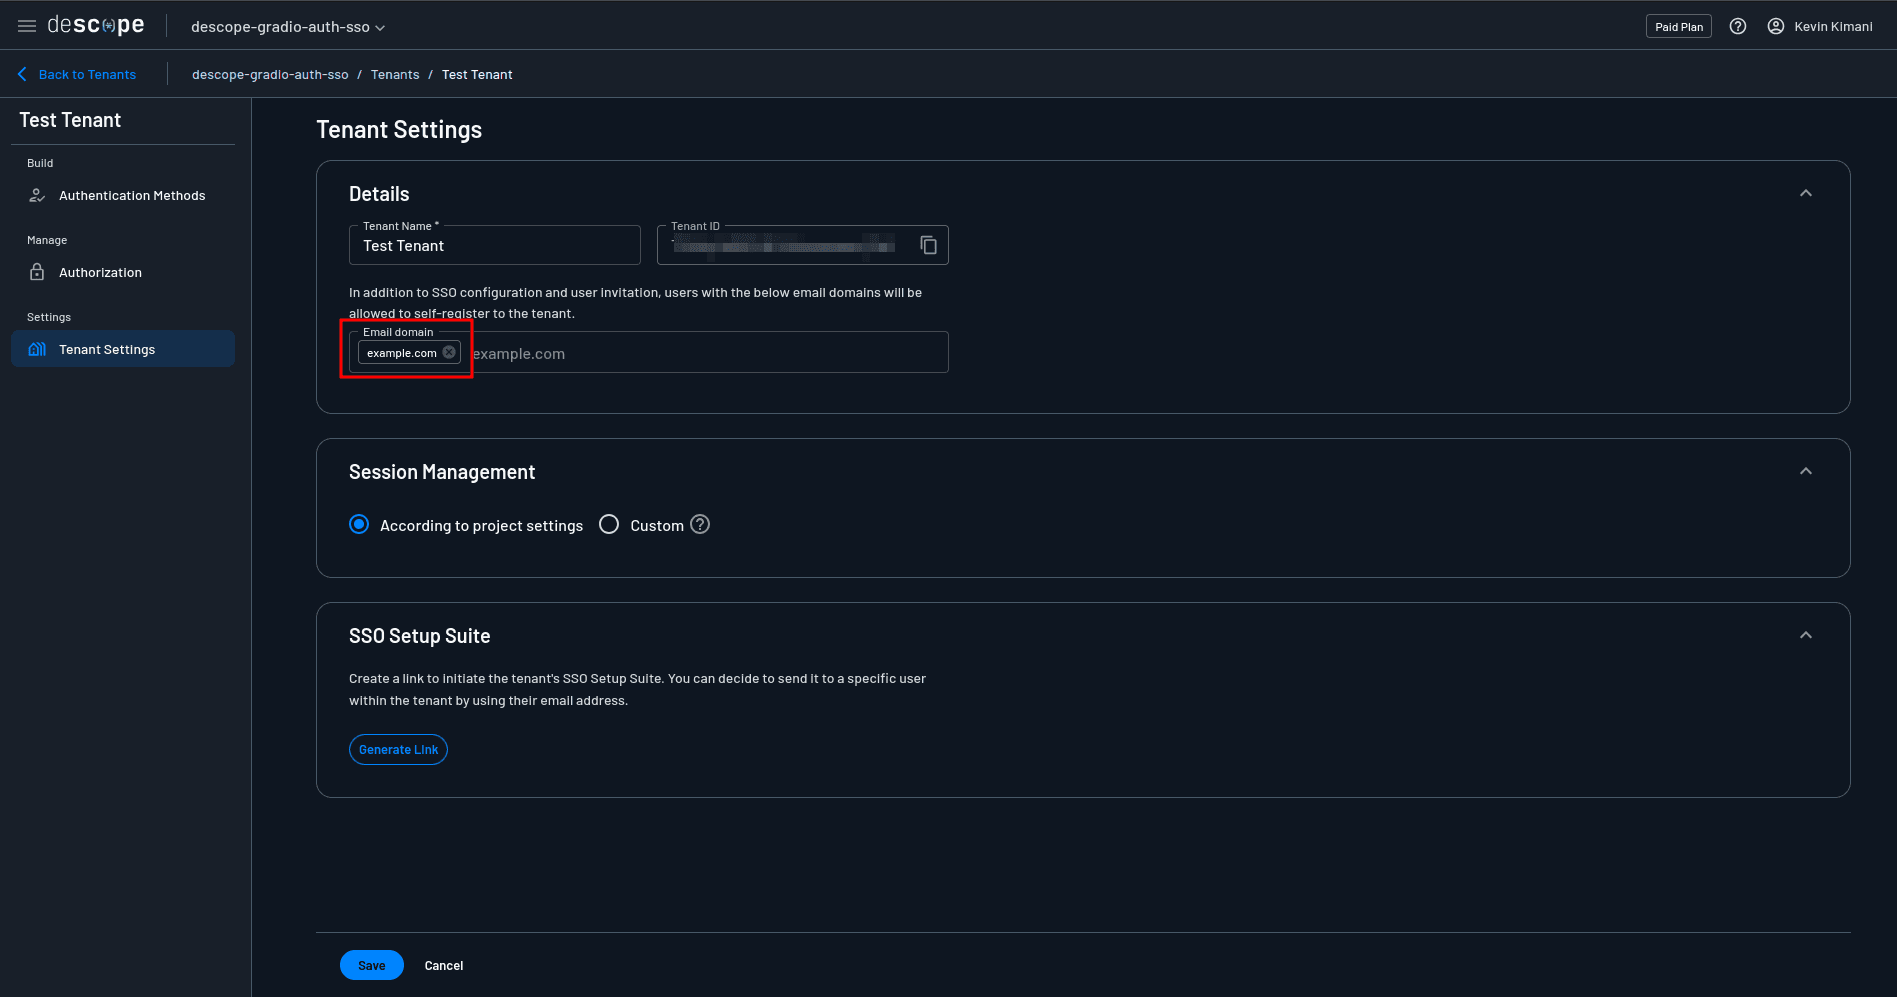This screenshot has width=1897, height=997.
Task: Open the navigation hamburger menu
Action: 25,25
